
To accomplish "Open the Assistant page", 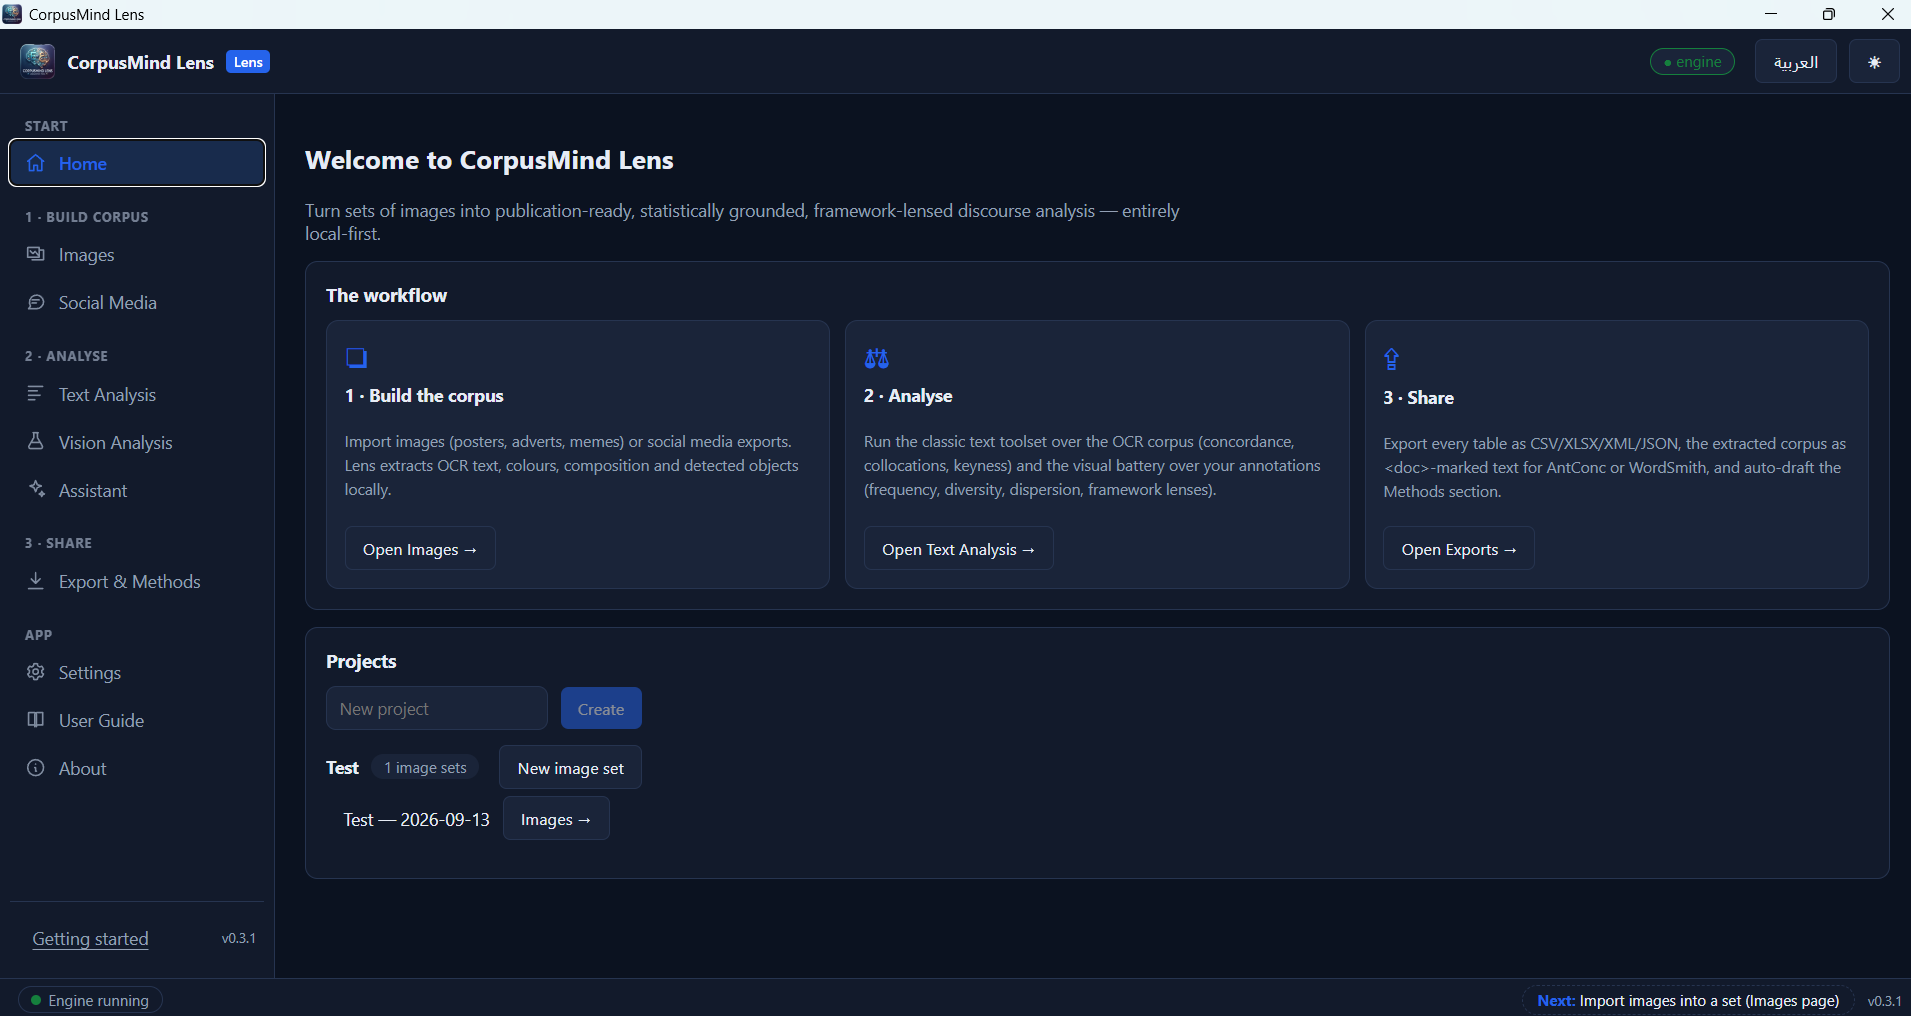I will [x=137, y=491].
